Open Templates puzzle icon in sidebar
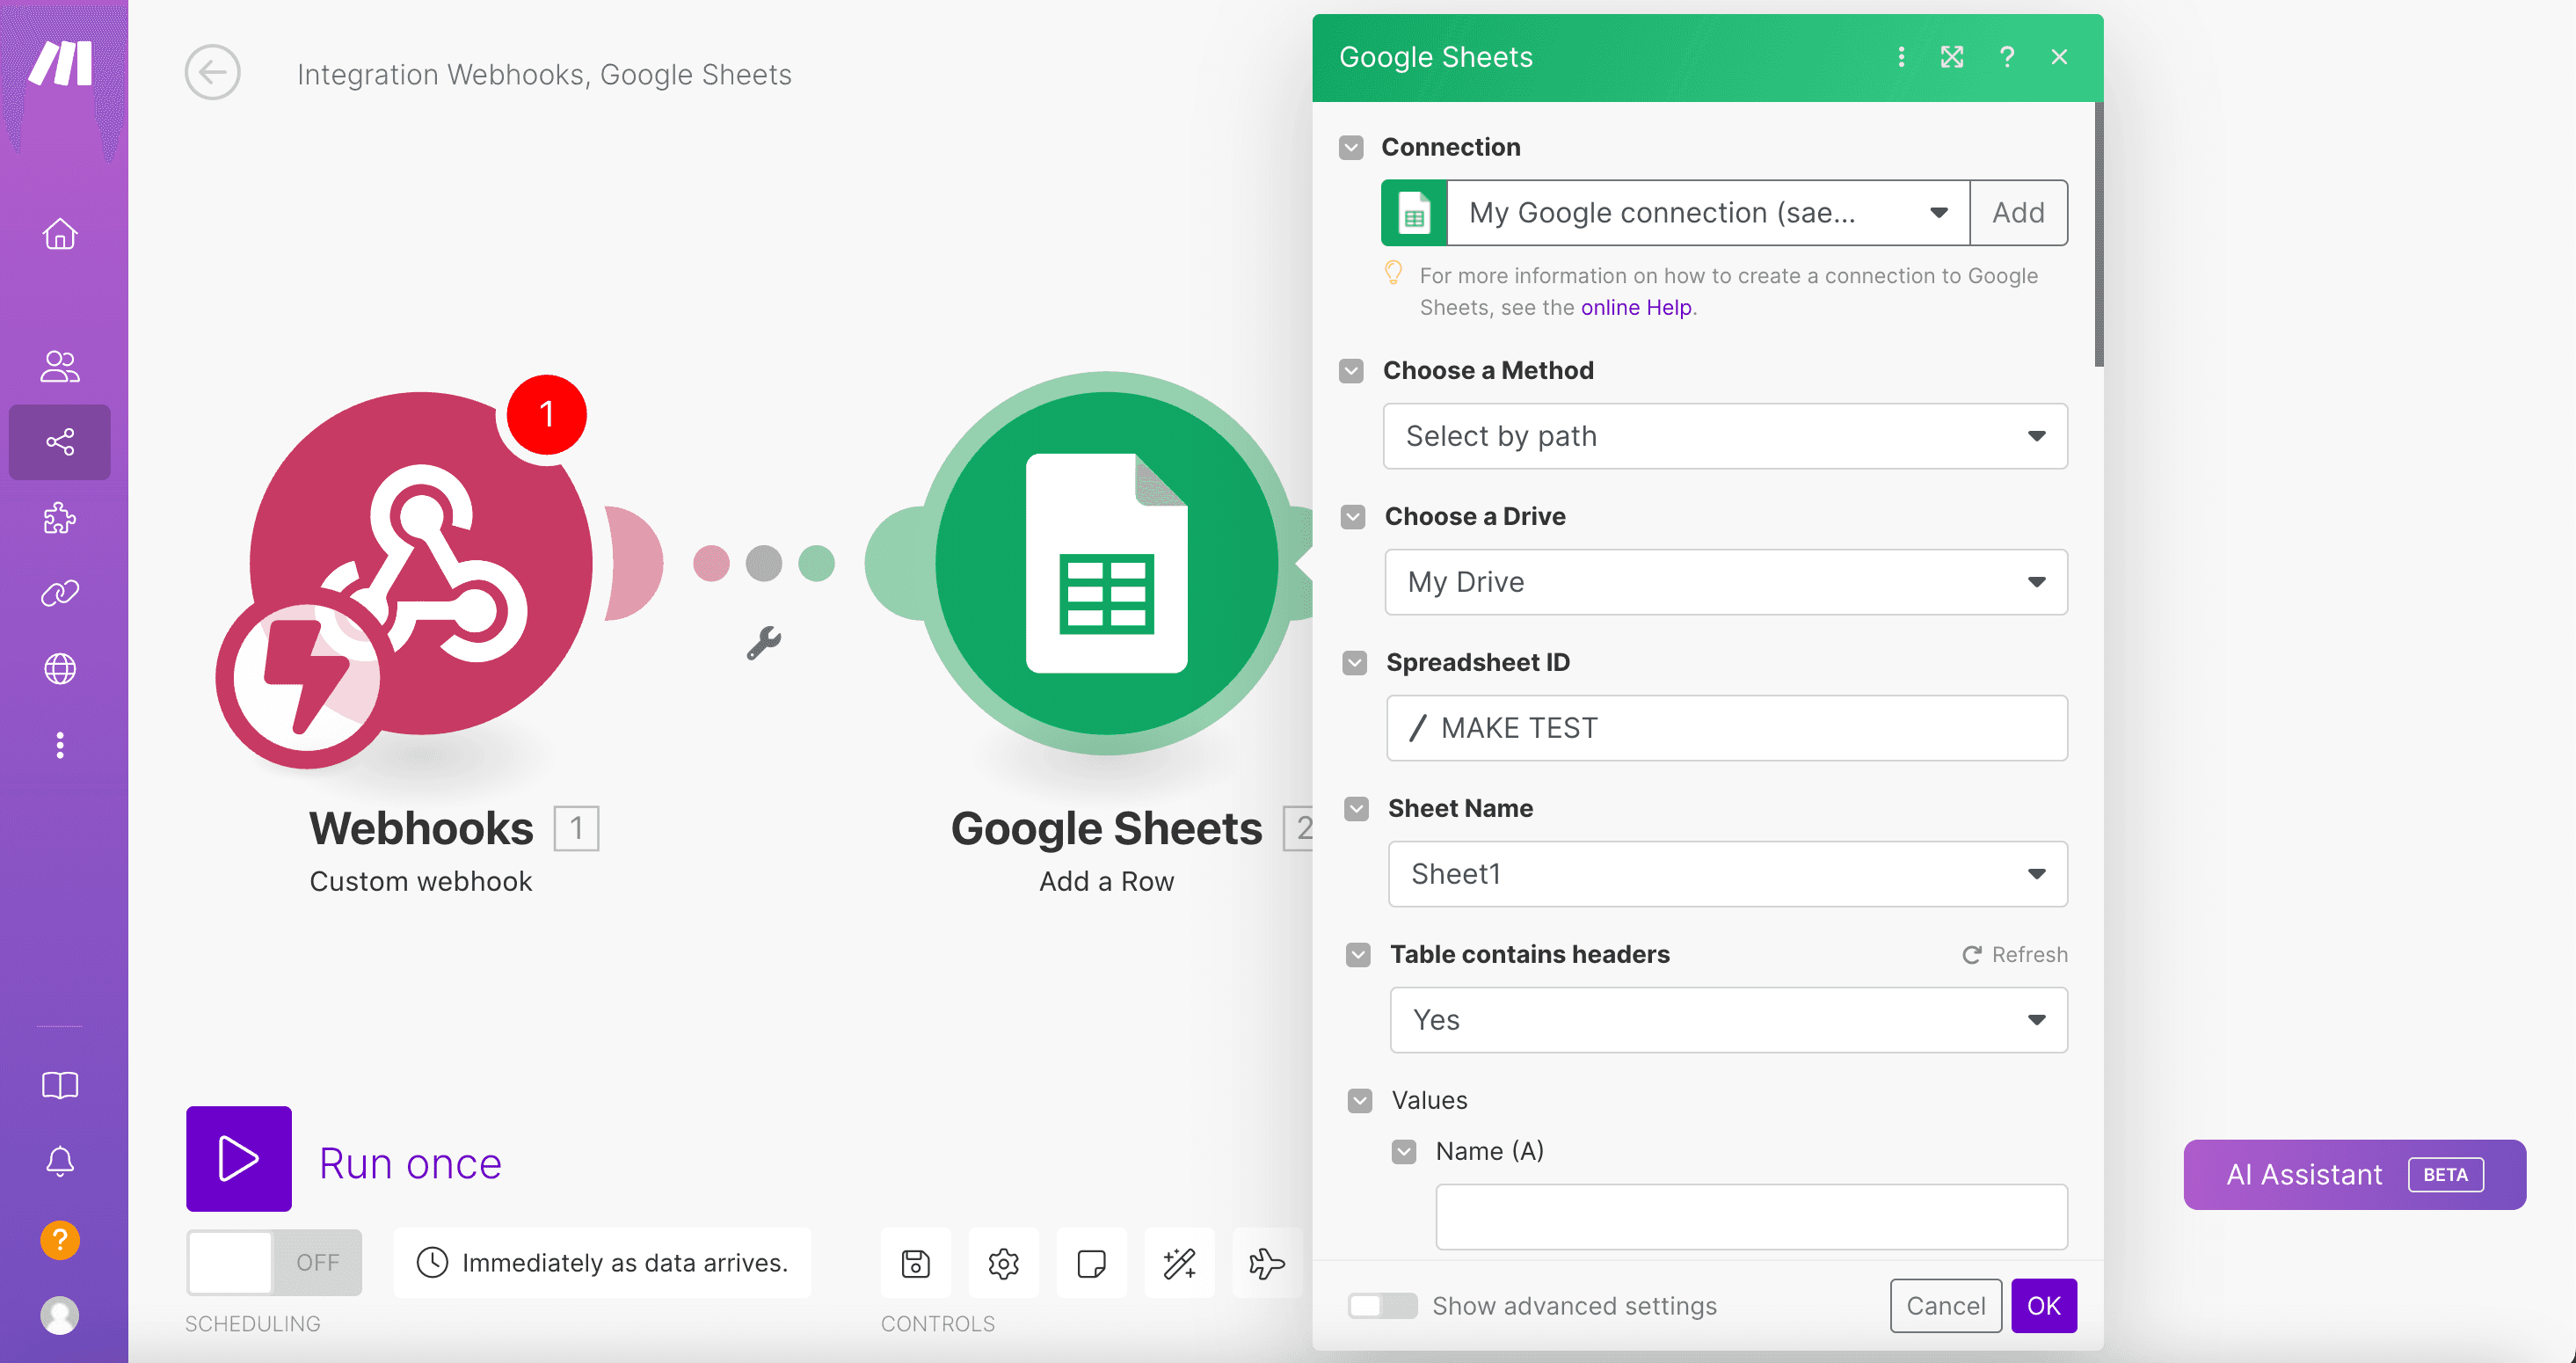Image resolution: width=2576 pixels, height=1363 pixels. [x=60, y=518]
